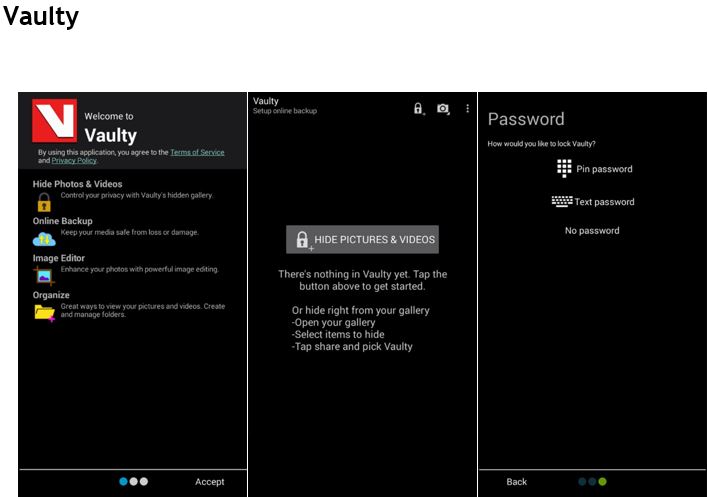
Task: Open the Terms of Service link
Action: pyautogui.click(x=197, y=152)
